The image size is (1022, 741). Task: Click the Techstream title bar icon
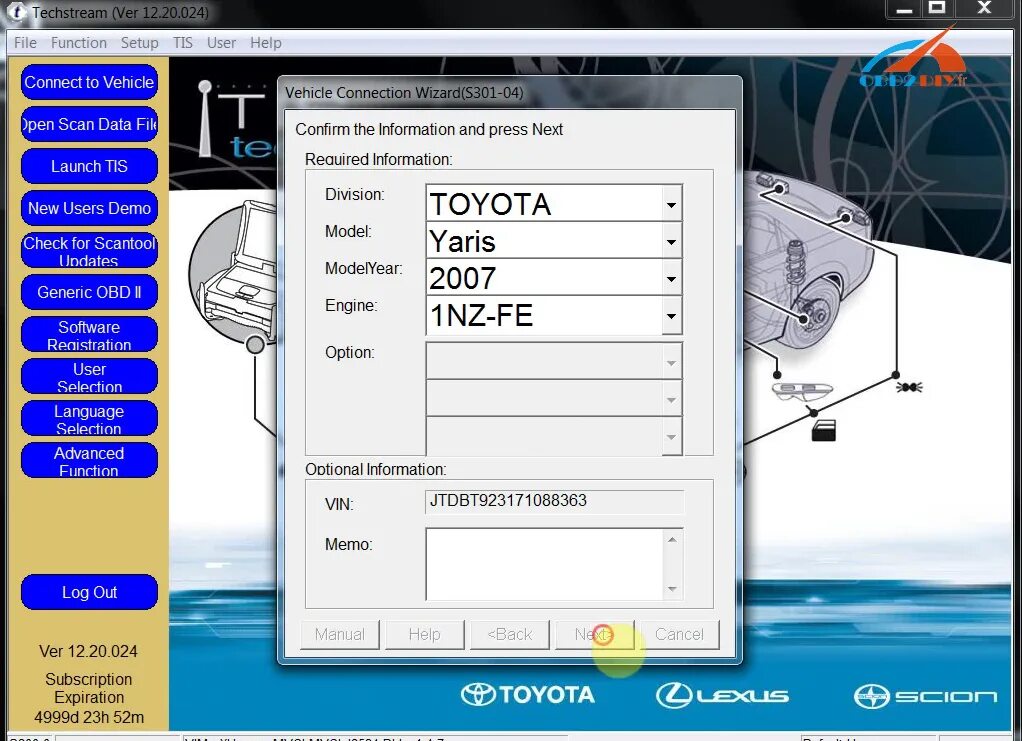(18, 12)
